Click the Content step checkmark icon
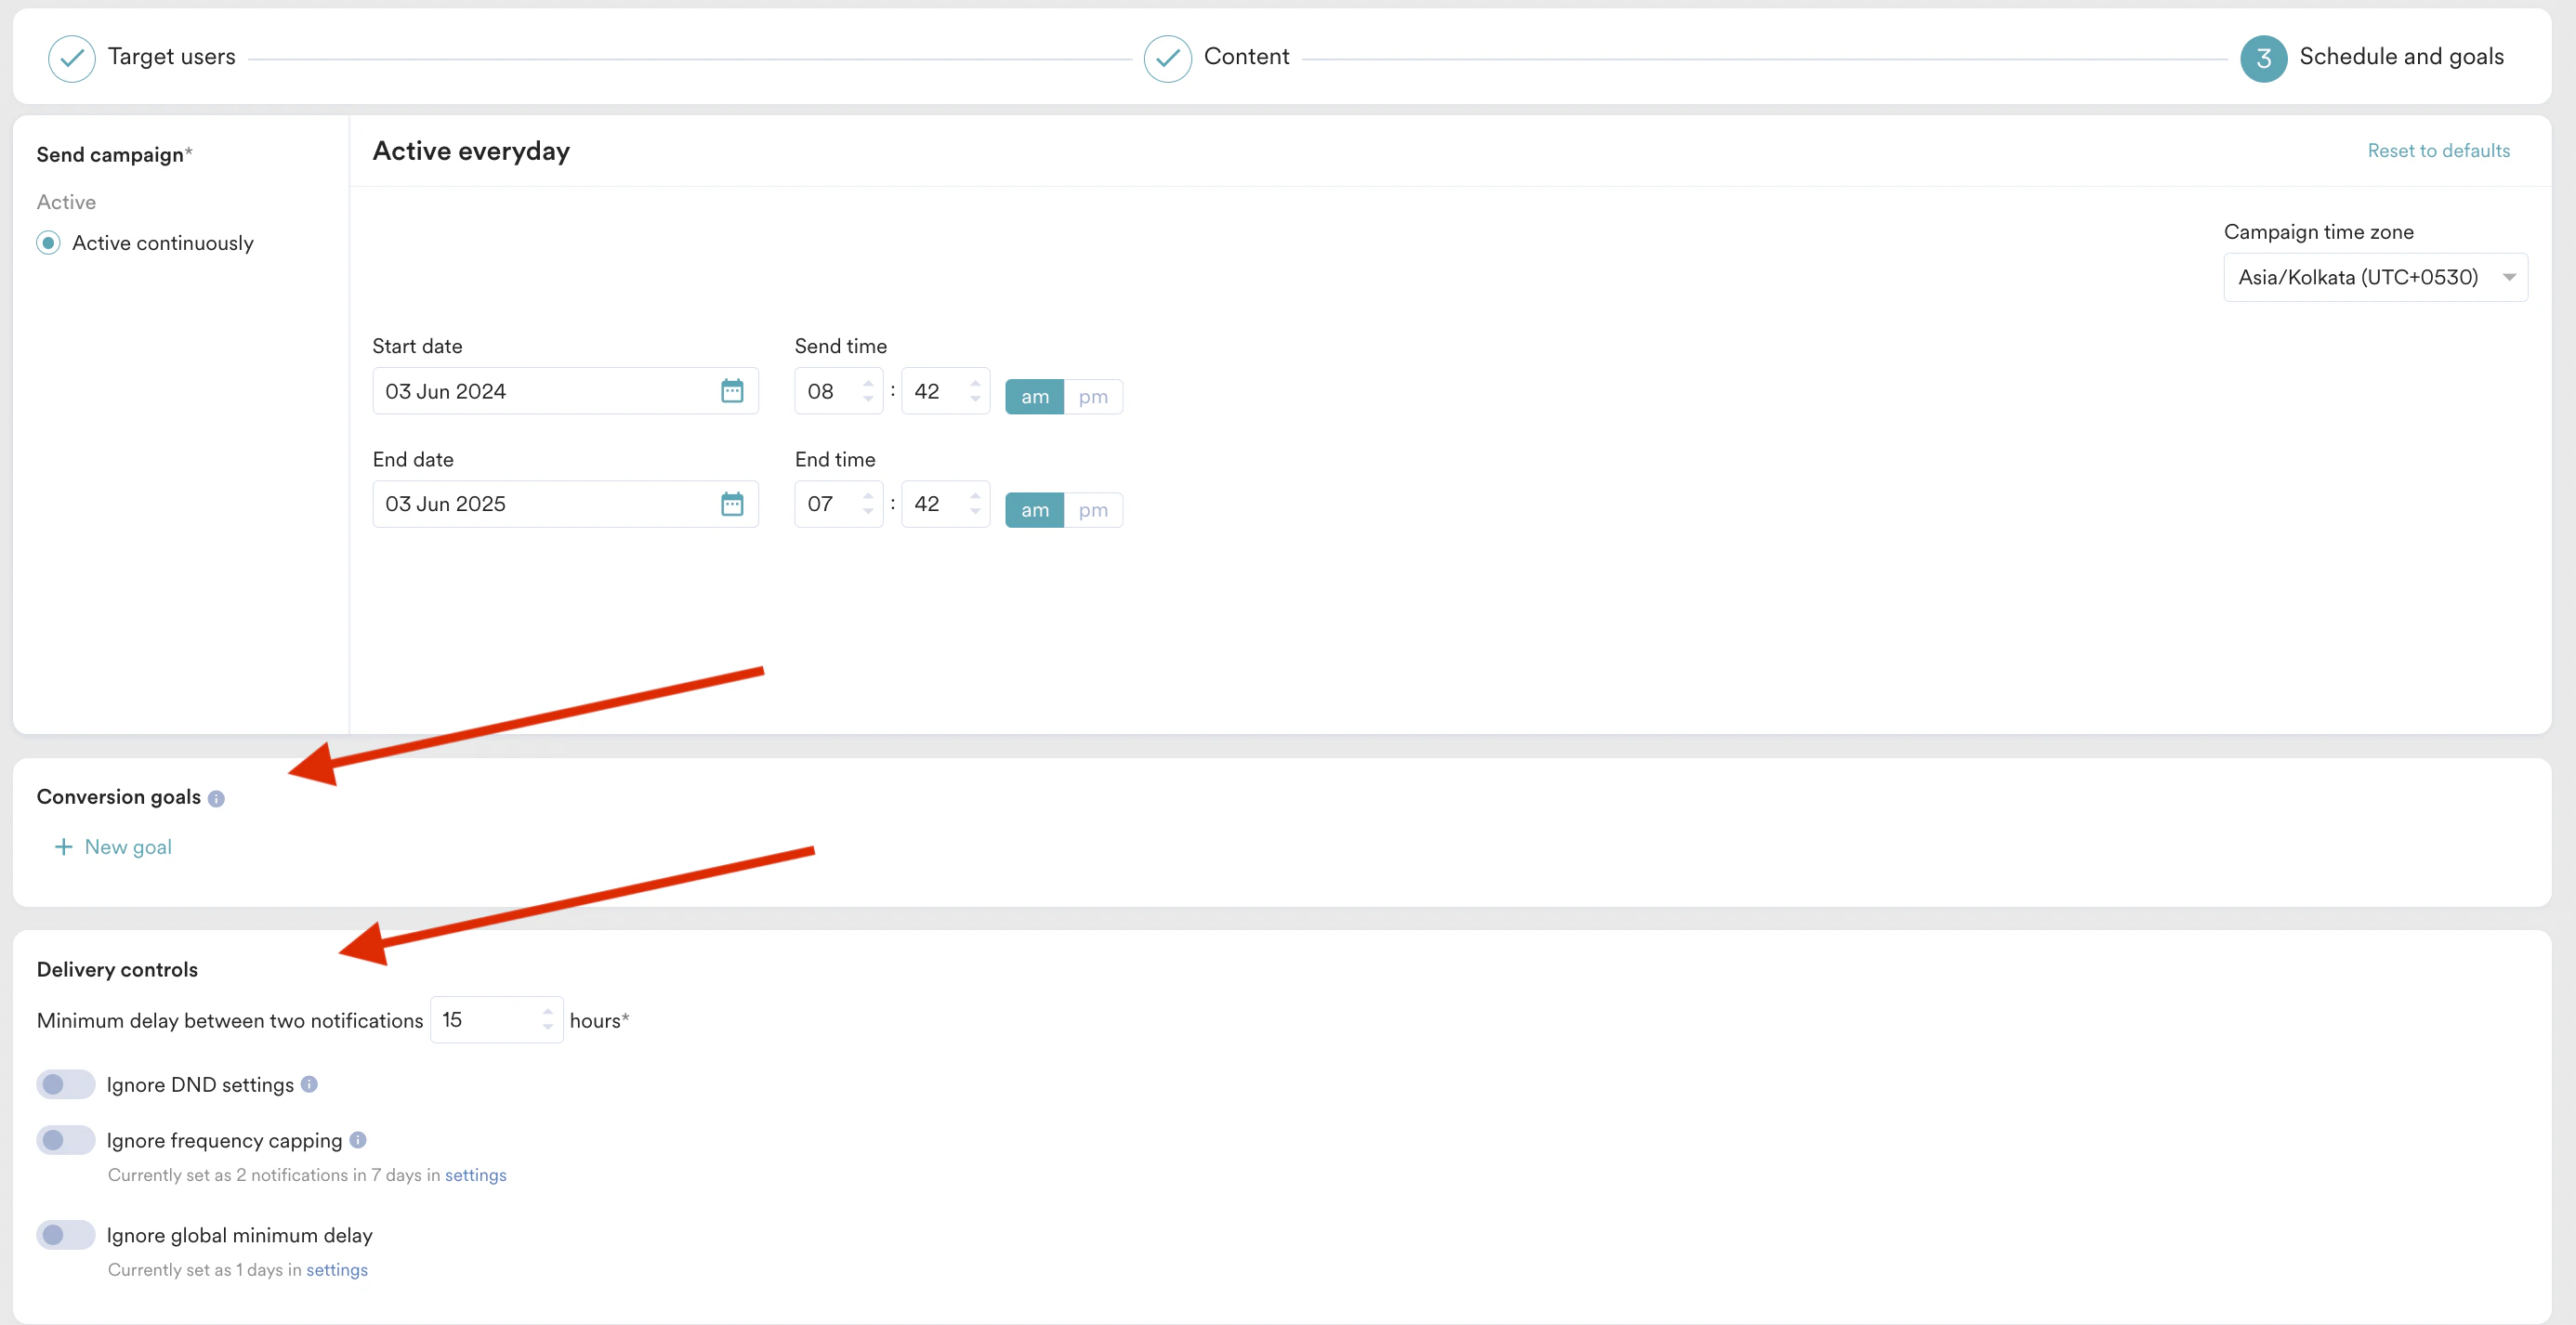This screenshot has height=1325, width=2576. tap(1167, 58)
